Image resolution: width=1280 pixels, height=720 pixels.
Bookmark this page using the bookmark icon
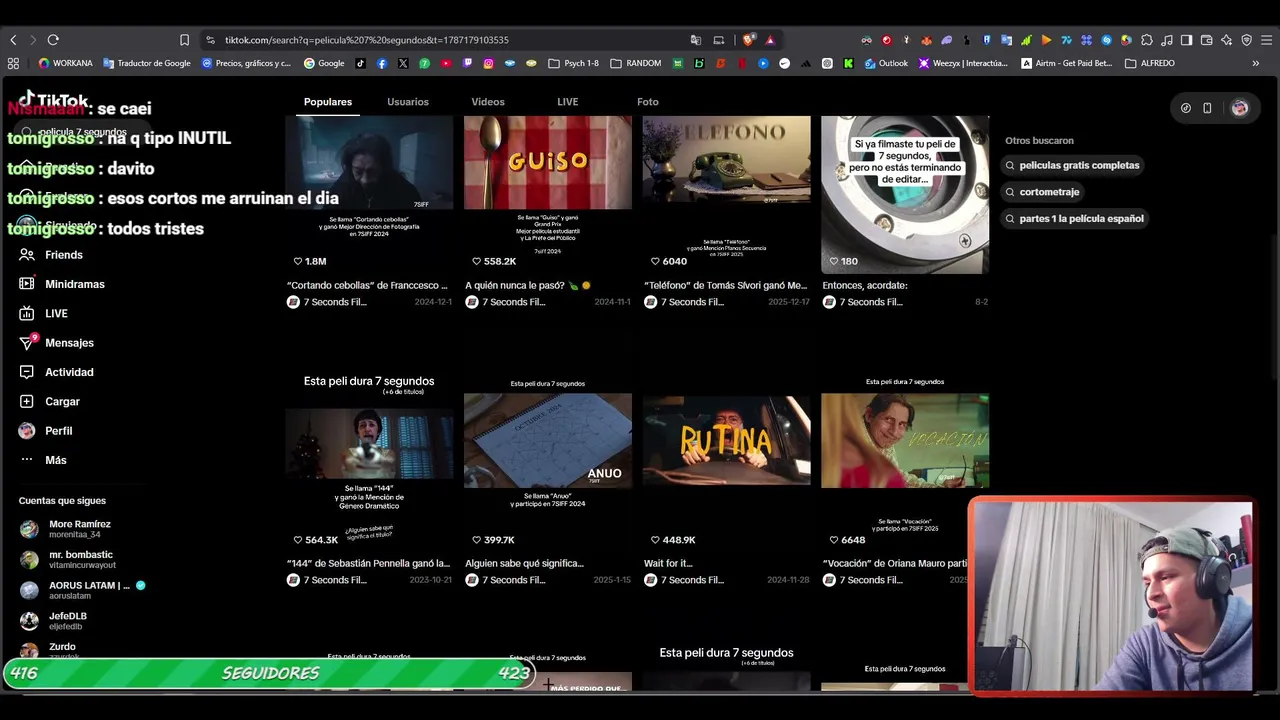point(184,40)
